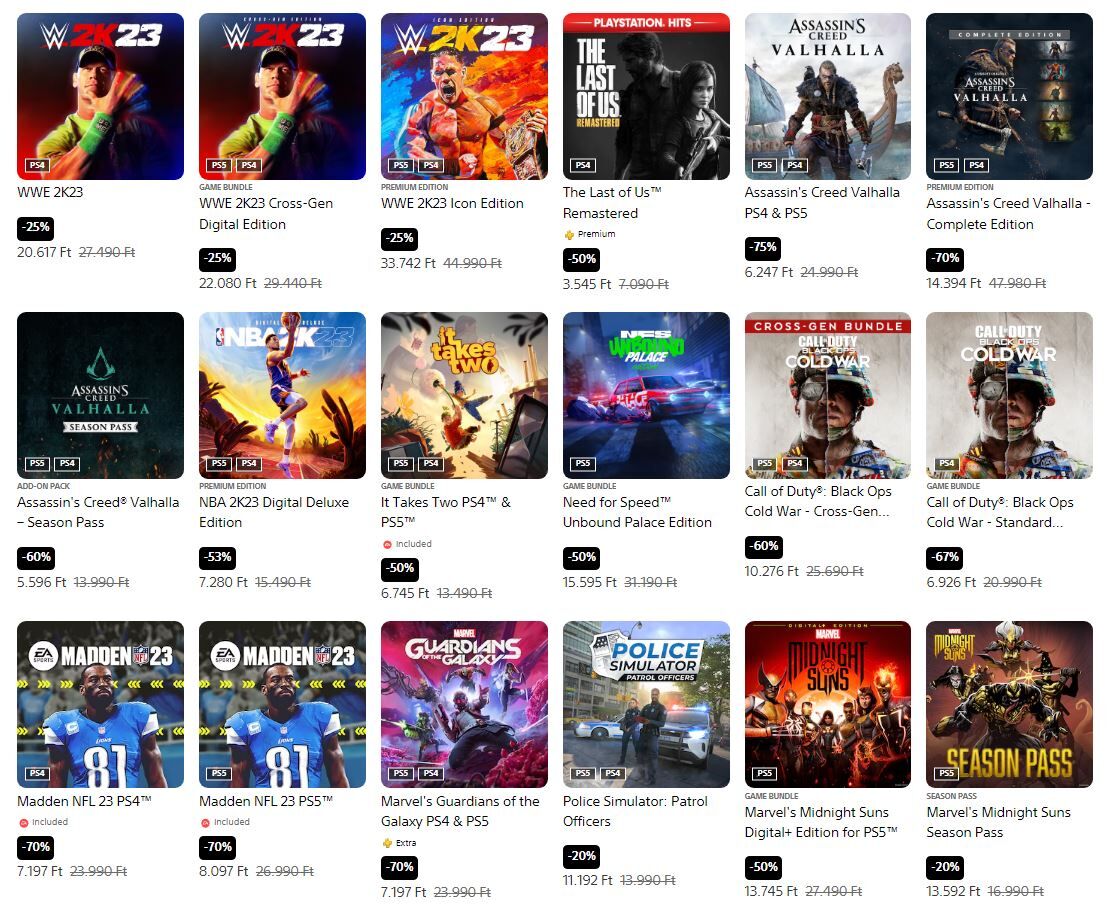The width and height of the screenshot is (1119, 905).
Task: Click the PS4 badge on WWE 2K23 cover
Action: pyautogui.click(x=37, y=165)
